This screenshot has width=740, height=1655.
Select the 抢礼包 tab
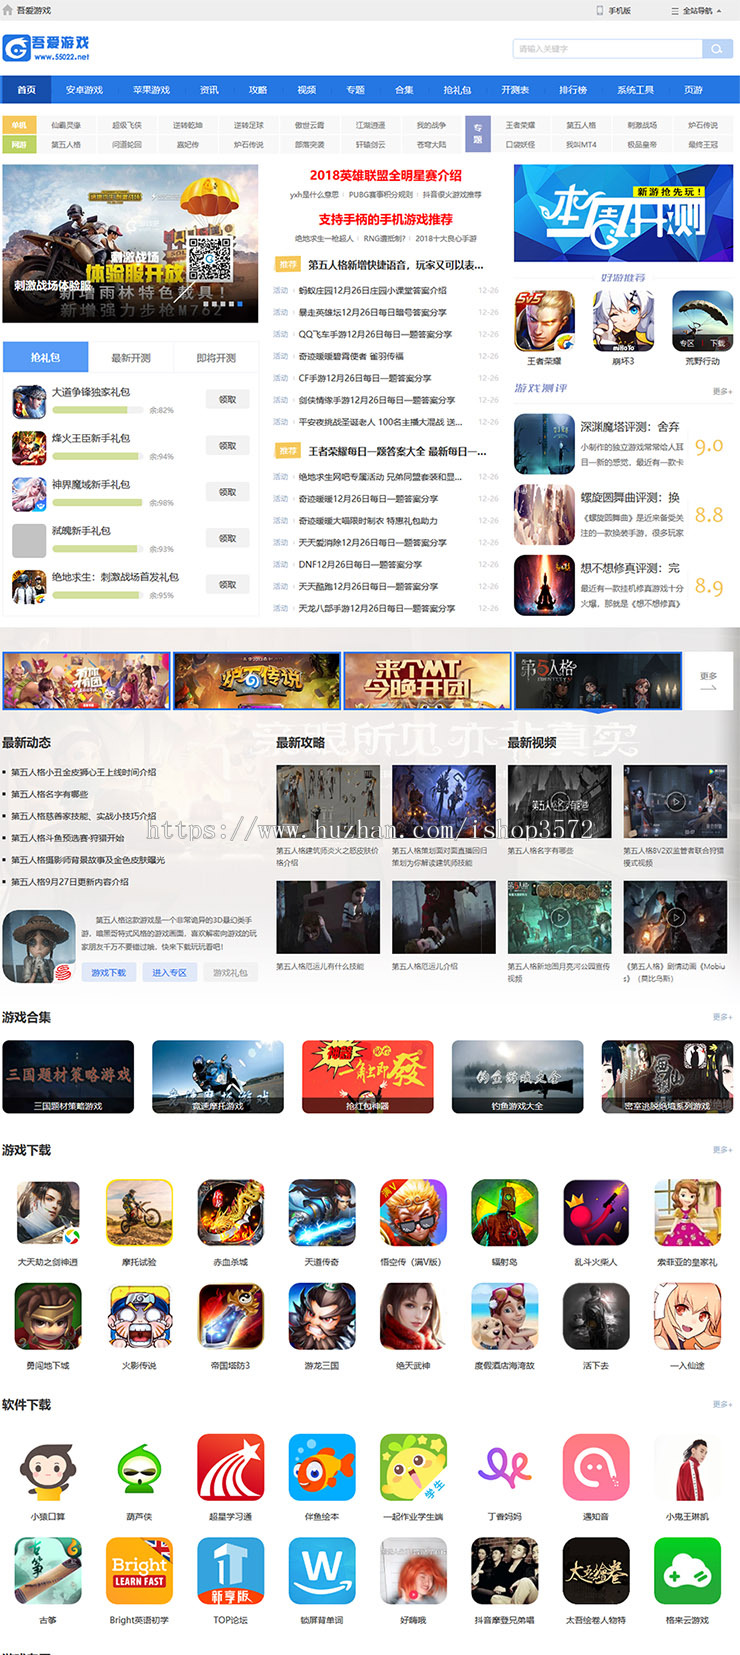point(45,357)
